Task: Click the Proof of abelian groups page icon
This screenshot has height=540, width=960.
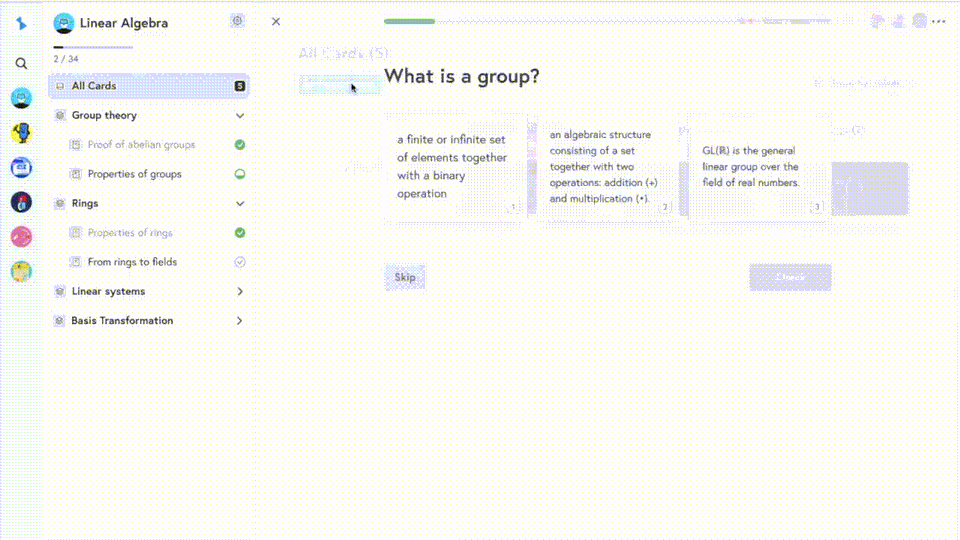Action: pos(75,144)
